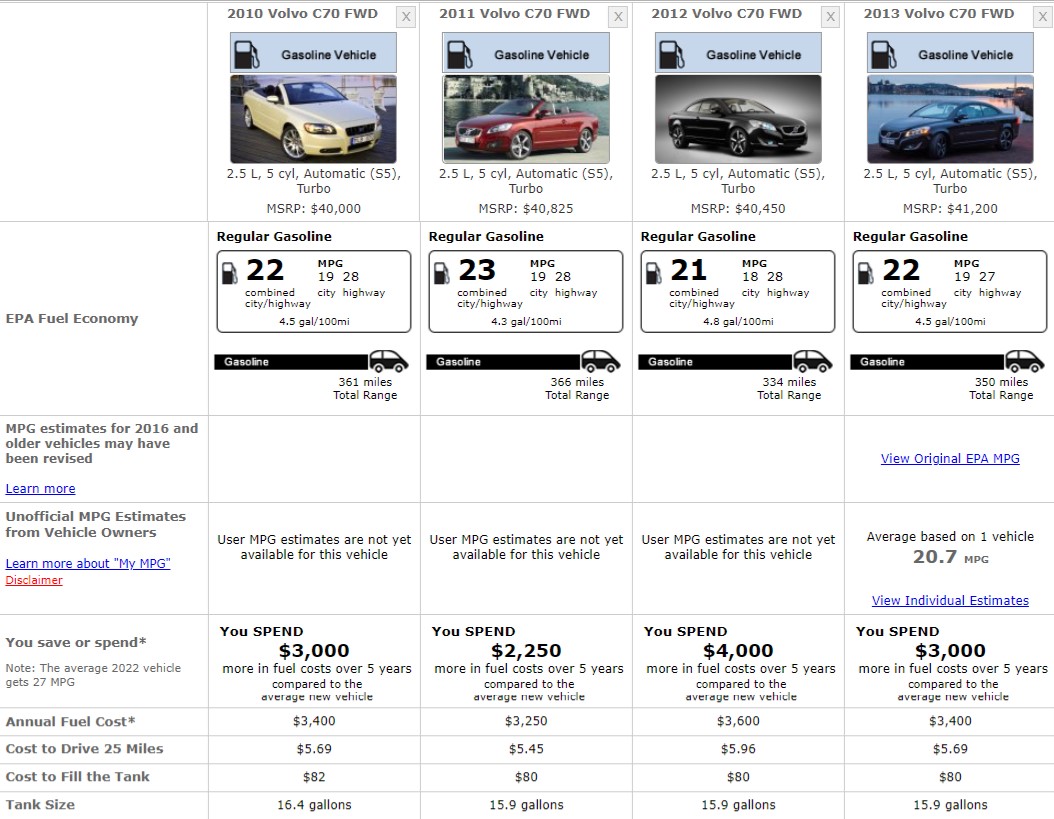Click the 16.4 gallons tank size
The width and height of the screenshot is (1054, 819).
click(x=314, y=805)
